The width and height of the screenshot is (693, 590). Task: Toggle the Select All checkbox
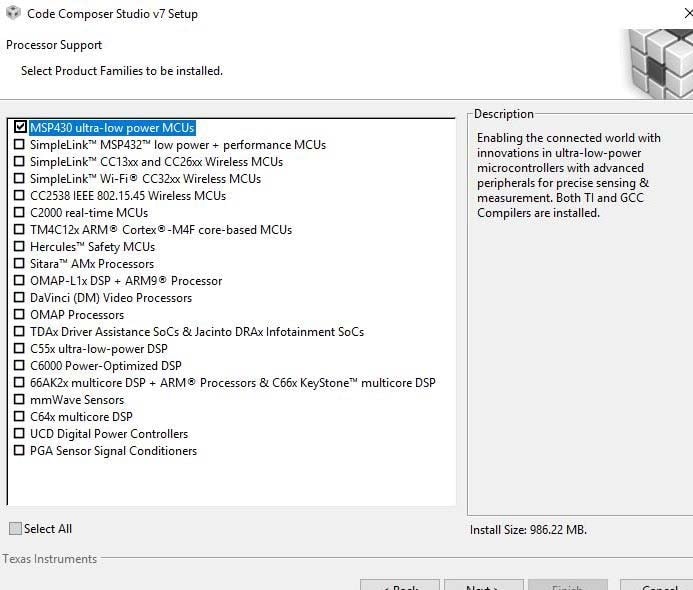[x=15, y=529]
